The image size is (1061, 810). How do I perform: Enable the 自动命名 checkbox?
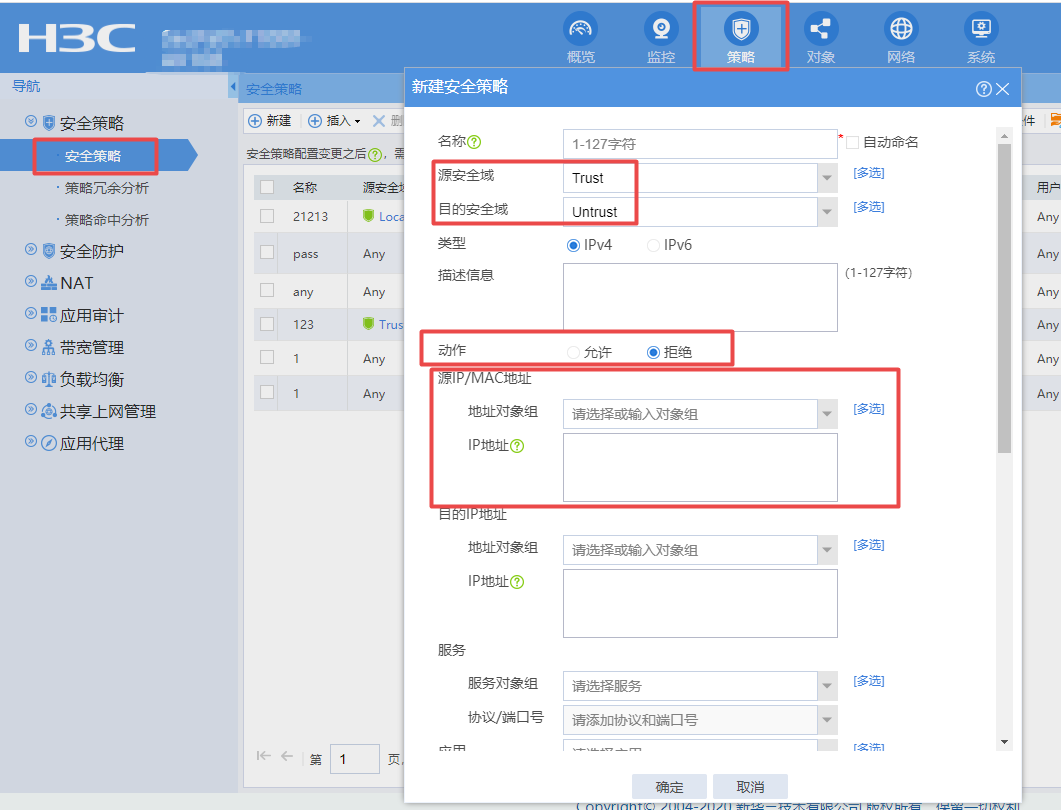(x=853, y=142)
